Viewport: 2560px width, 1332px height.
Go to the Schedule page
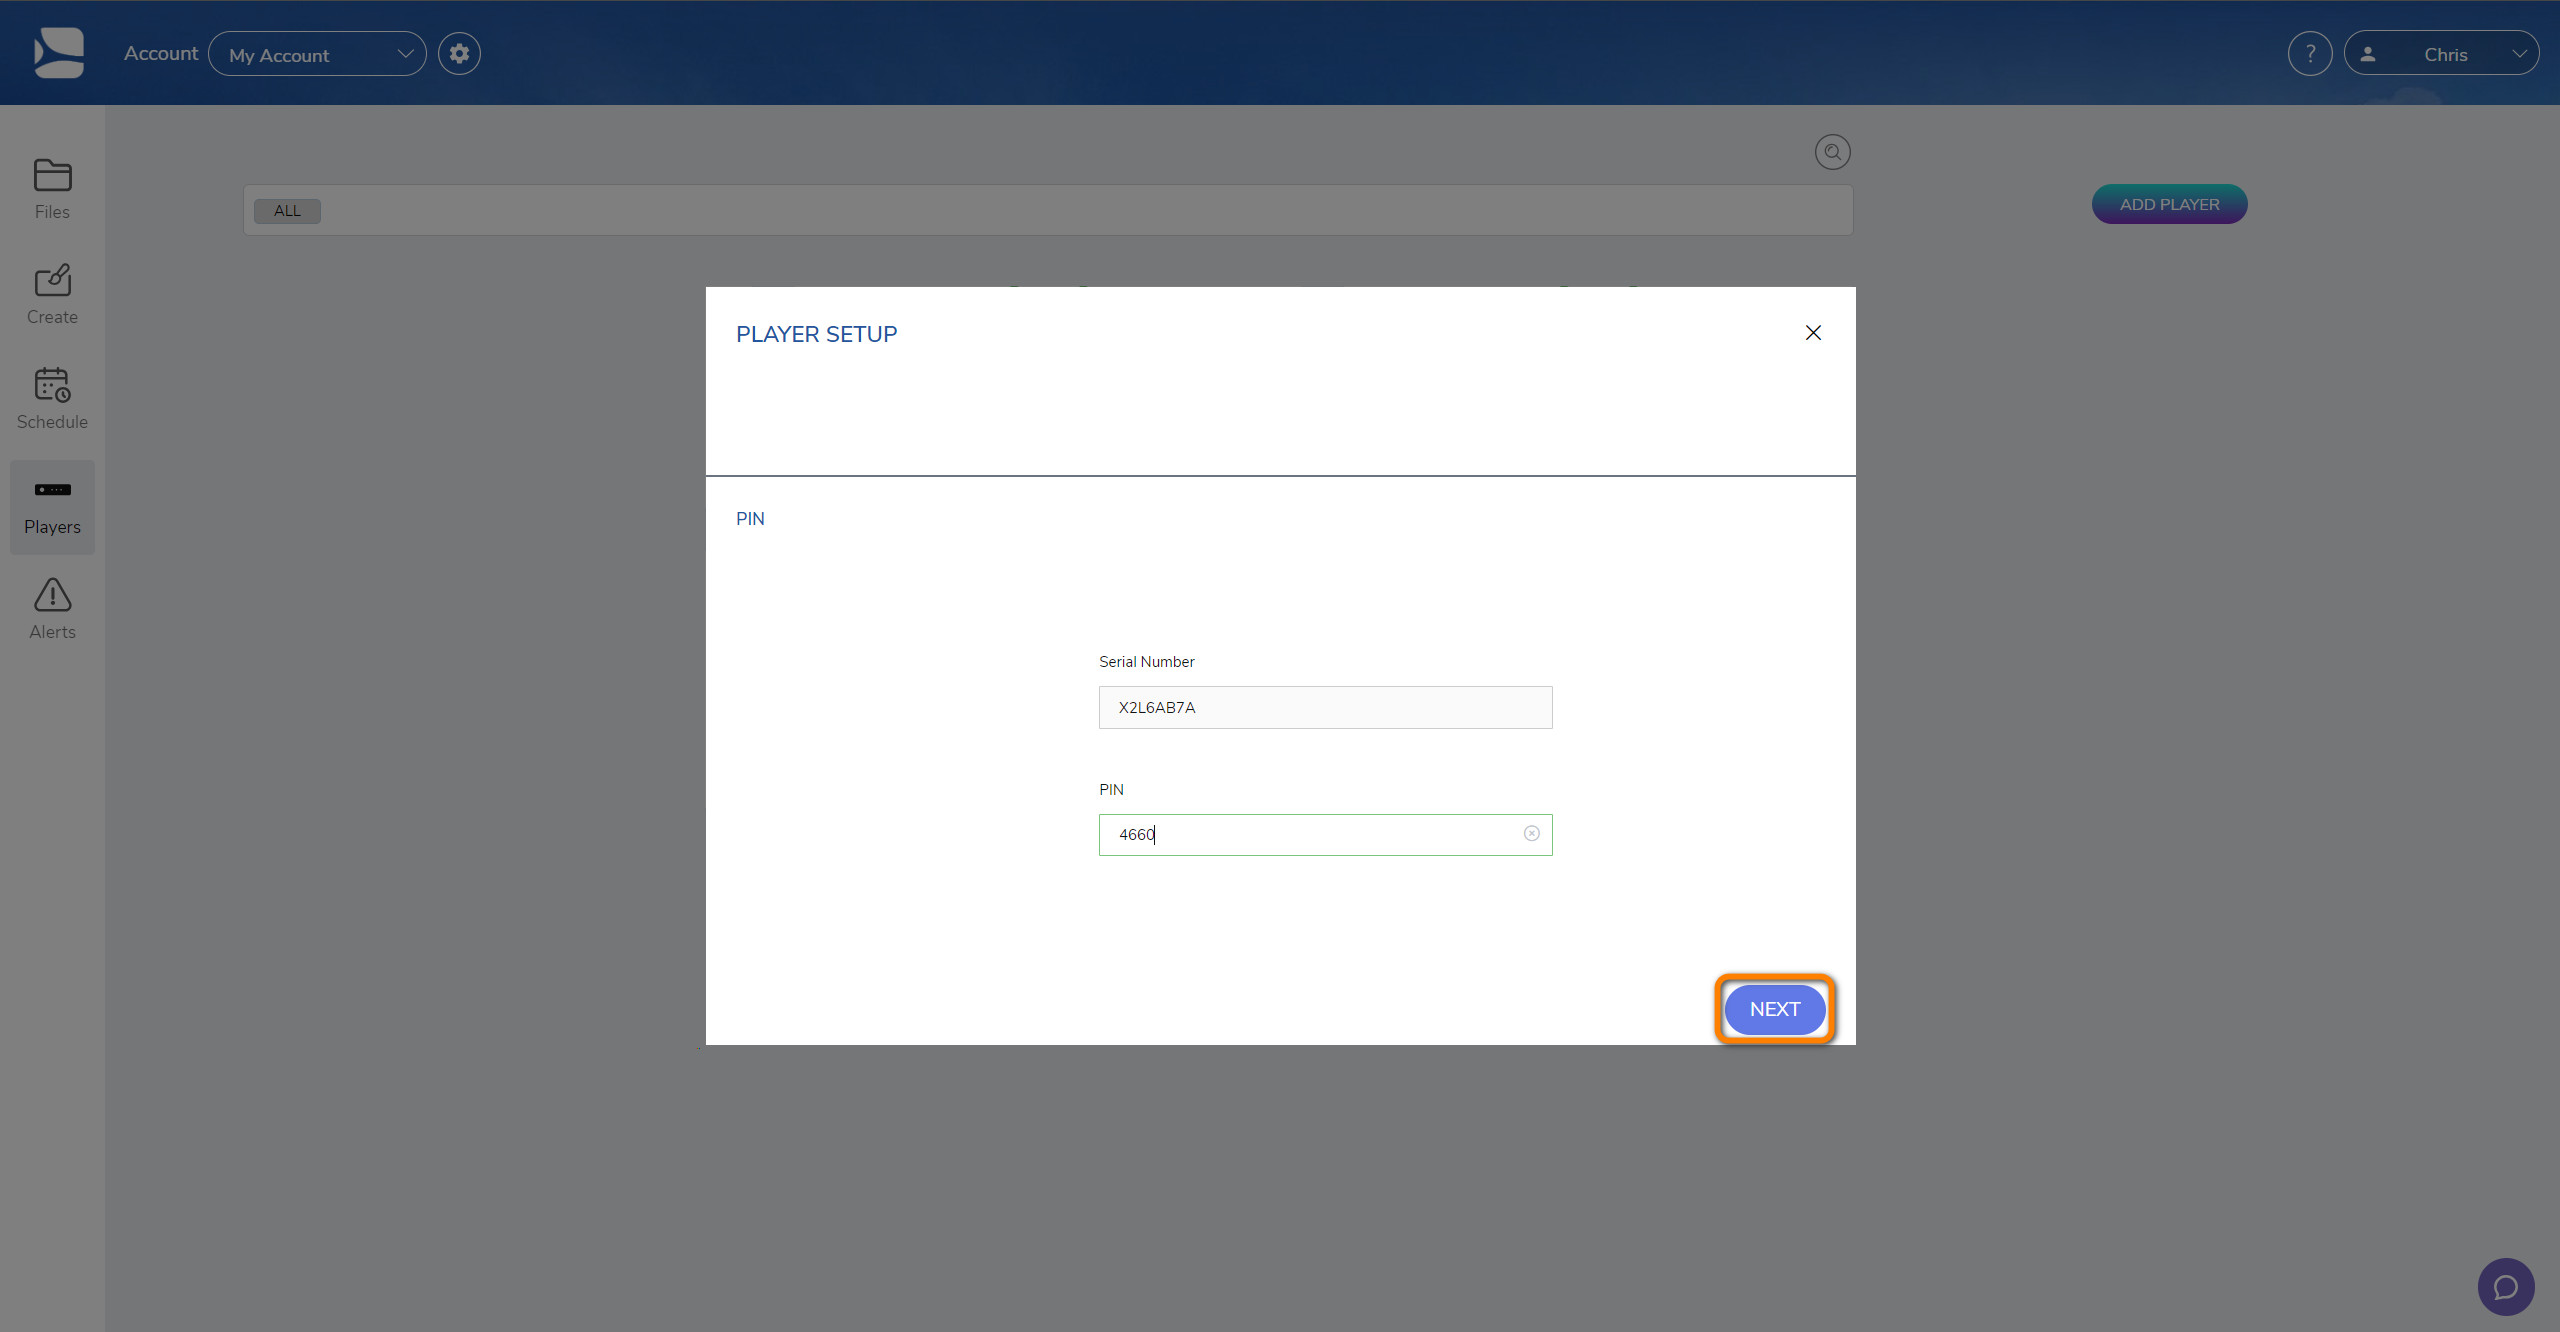click(x=52, y=399)
